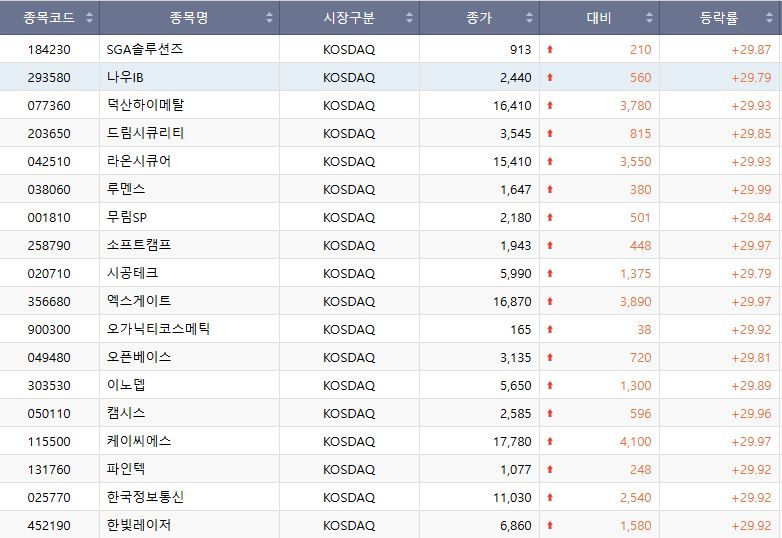Select stock name 소프트캠프
Viewport: 782px width, 538px height.
(139, 245)
